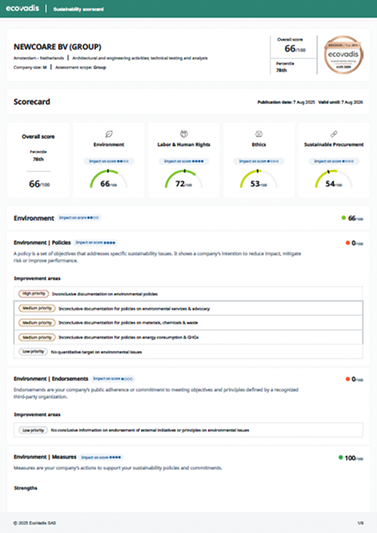Click Inconclusive documentation on environmental policies row
This screenshot has width=377, height=533.
click(x=188, y=294)
